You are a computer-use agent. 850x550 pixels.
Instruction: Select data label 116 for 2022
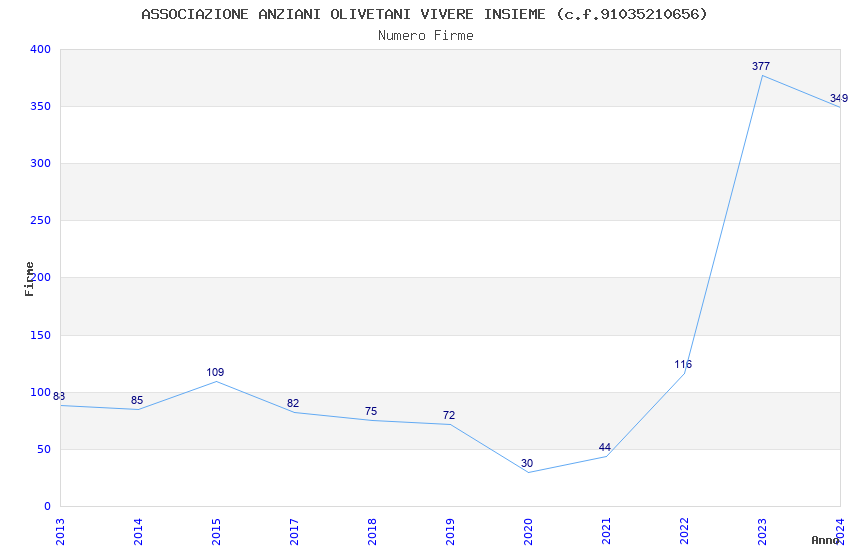(683, 365)
